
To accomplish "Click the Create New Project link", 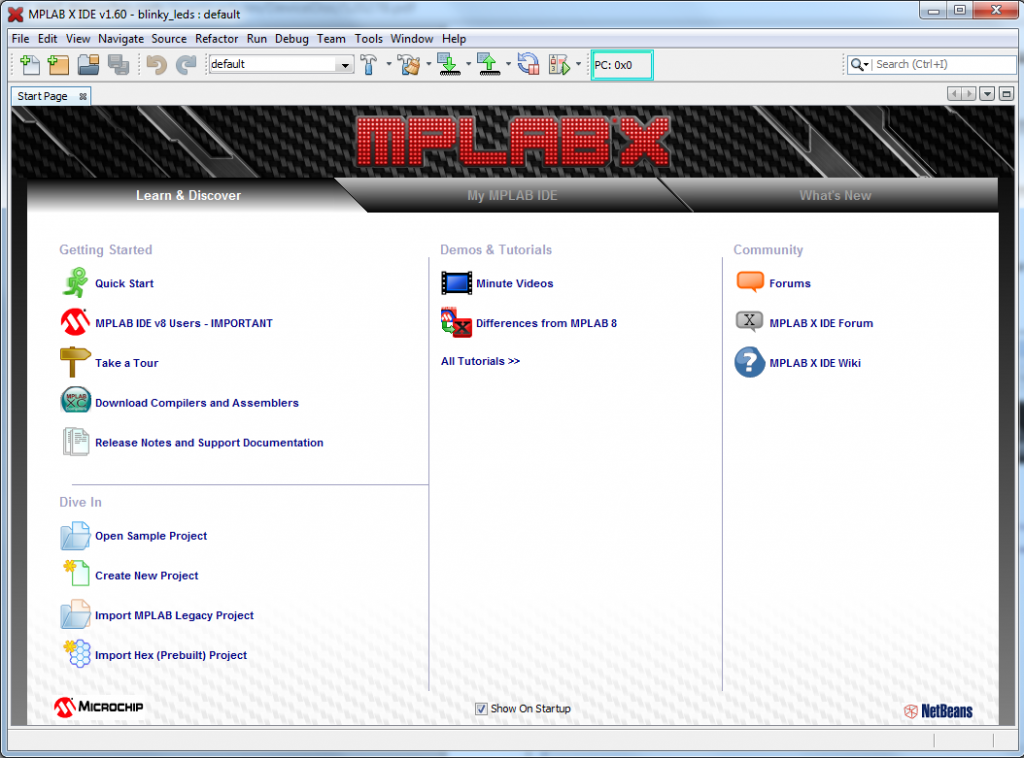I will [146, 575].
